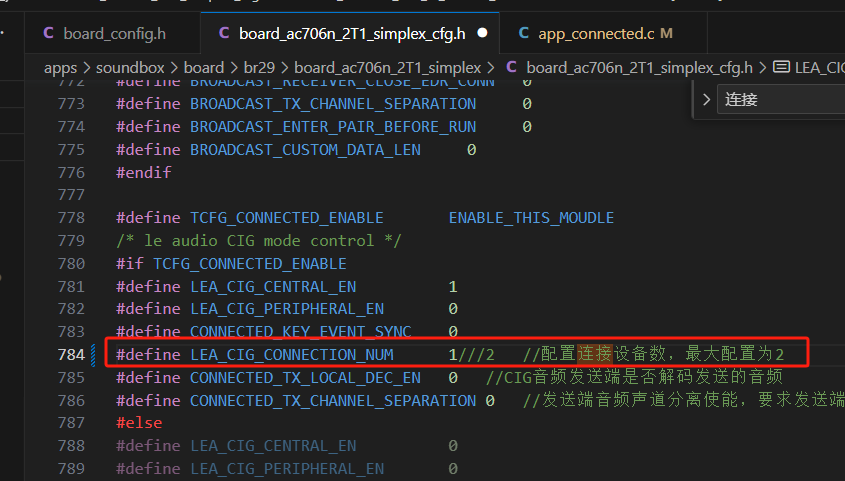Click BROADCAST_CUSTOM_DATA_LEN macro name

tap(305, 150)
